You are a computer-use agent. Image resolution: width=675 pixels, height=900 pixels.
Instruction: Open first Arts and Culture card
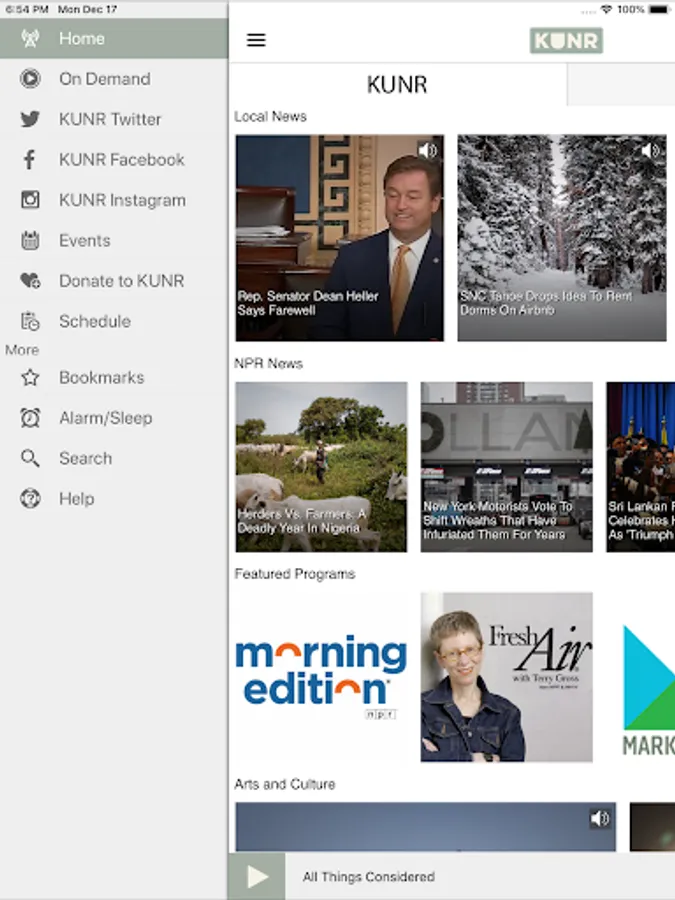(425, 827)
